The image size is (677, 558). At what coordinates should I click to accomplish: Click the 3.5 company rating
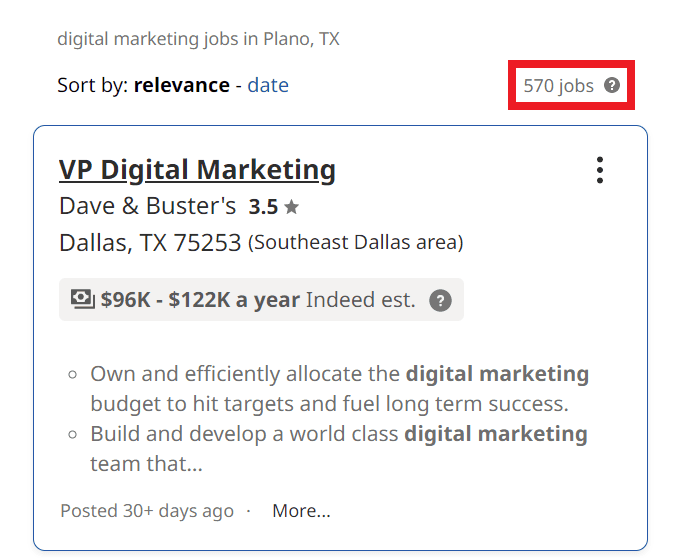click(263, 206)
